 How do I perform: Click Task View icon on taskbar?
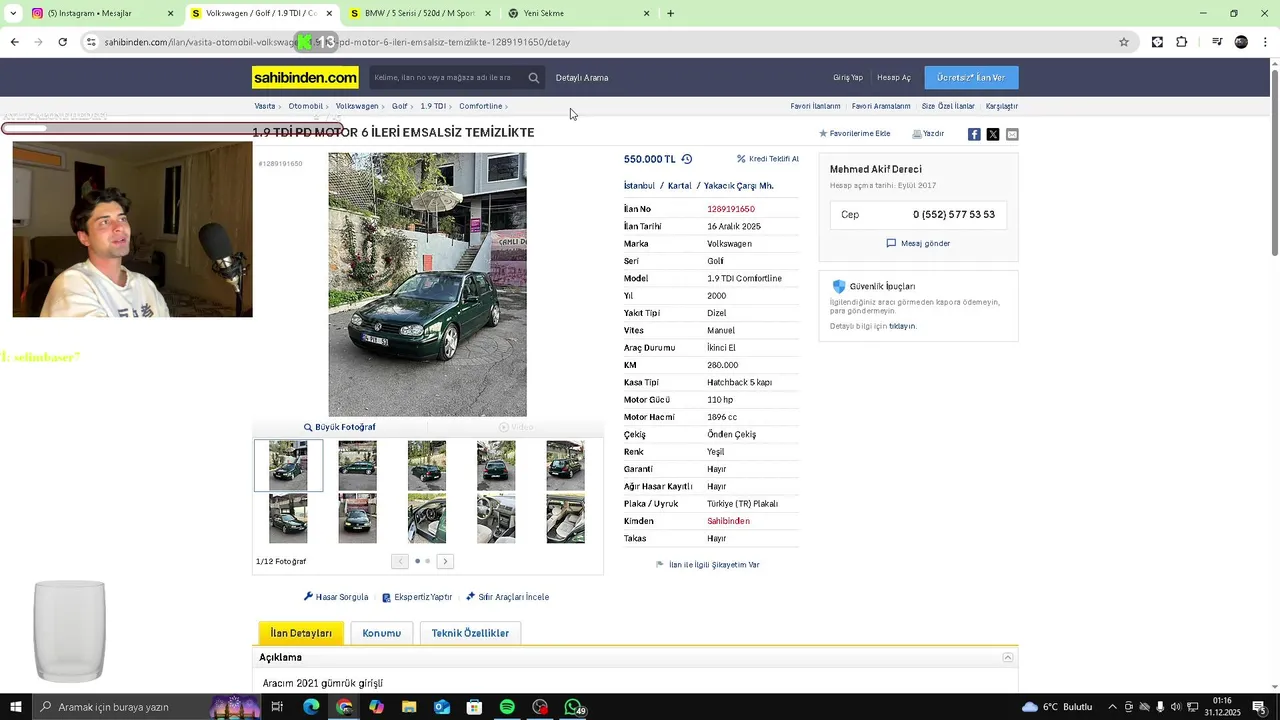click(x=277, y=707)
